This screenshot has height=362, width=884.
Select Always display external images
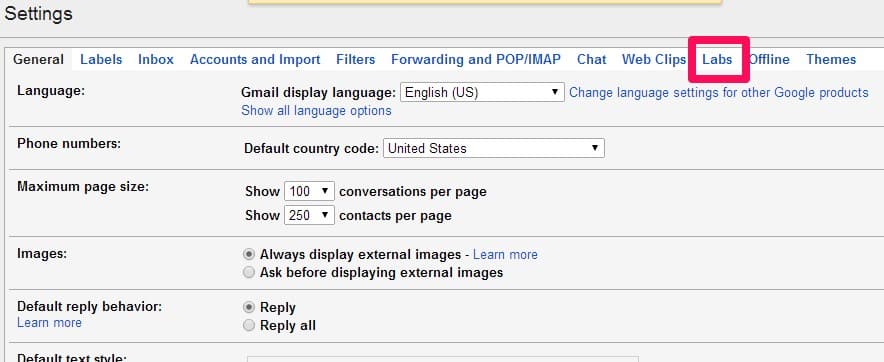pos(249,255)
